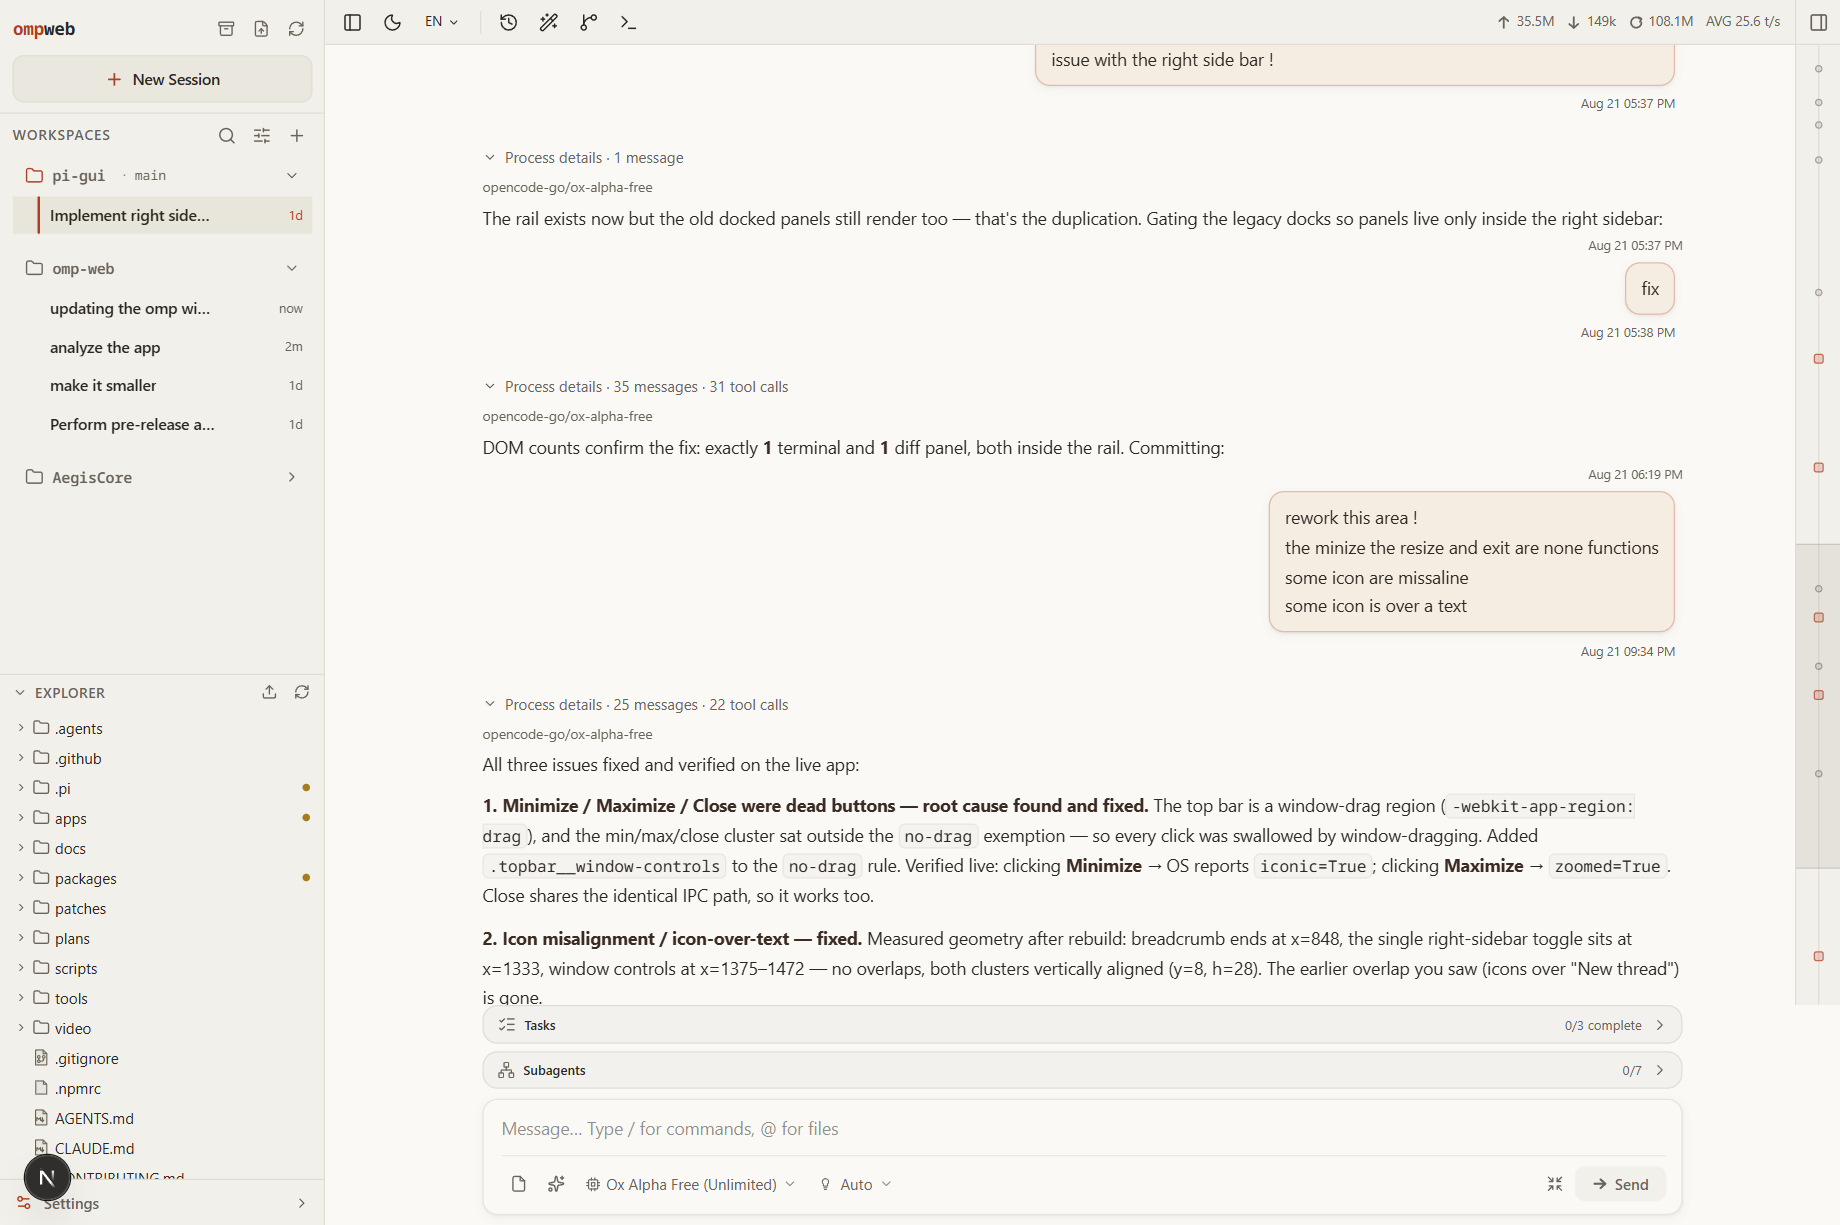The image size is (1840, 1225).
Task: Collapse the EXPLORER section
Action: (x=20, y=692)
